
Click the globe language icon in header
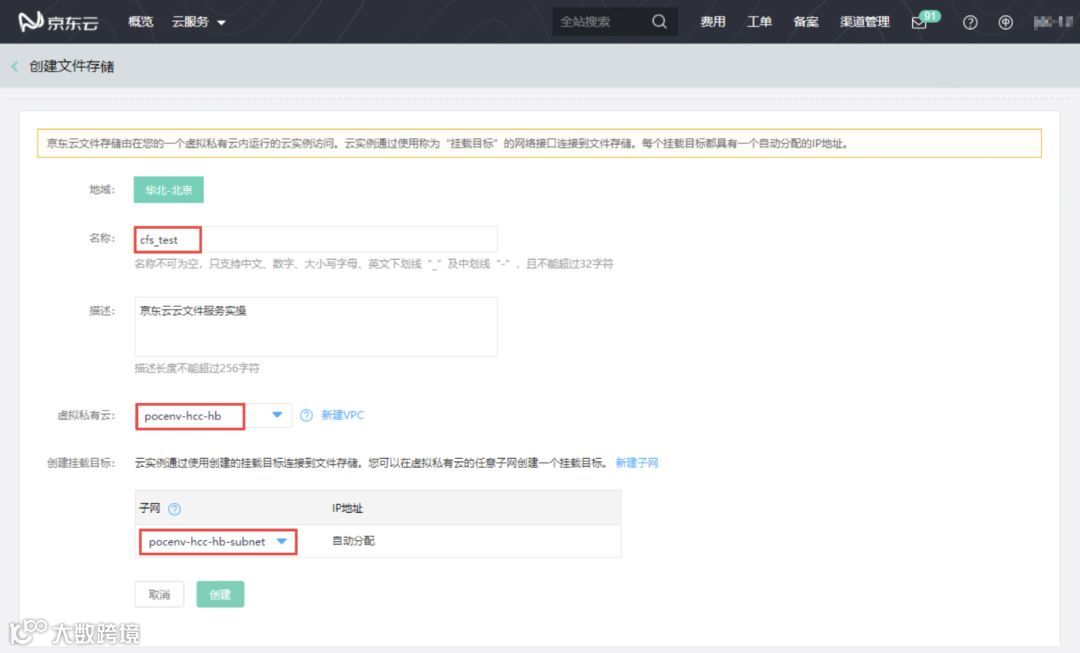[1006, 23]
